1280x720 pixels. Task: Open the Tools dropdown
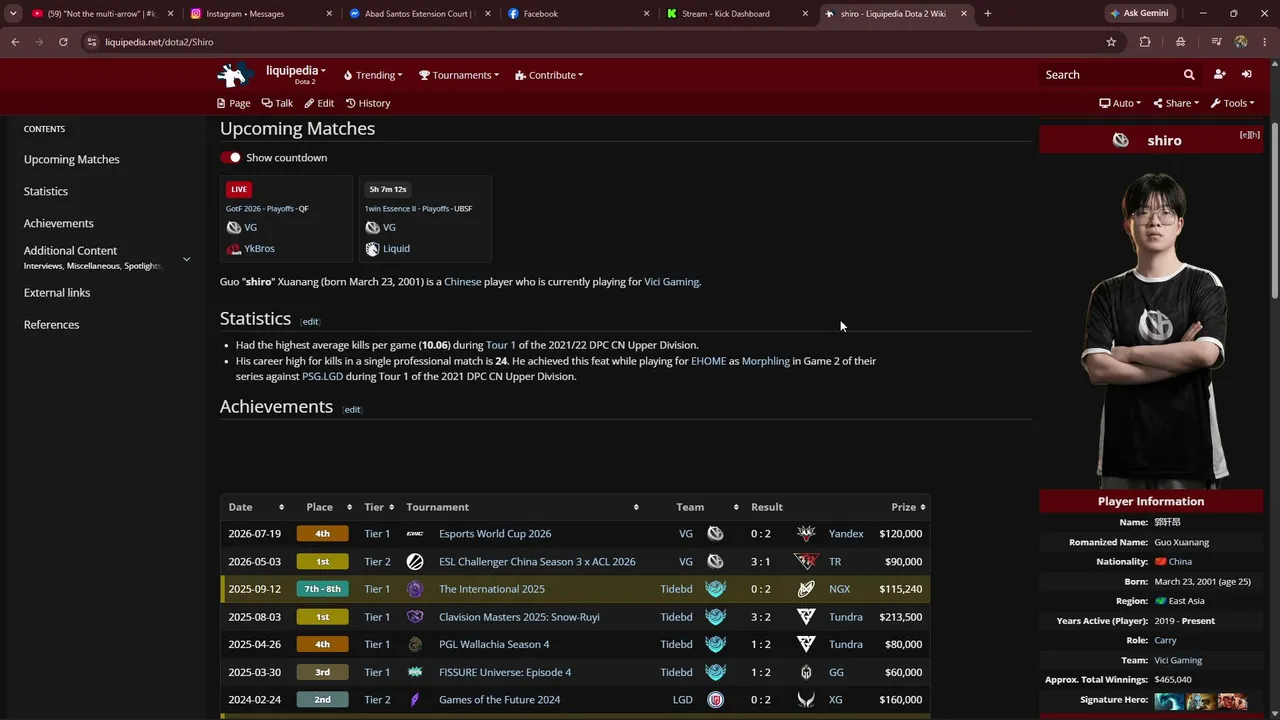tap(1232, 103)
